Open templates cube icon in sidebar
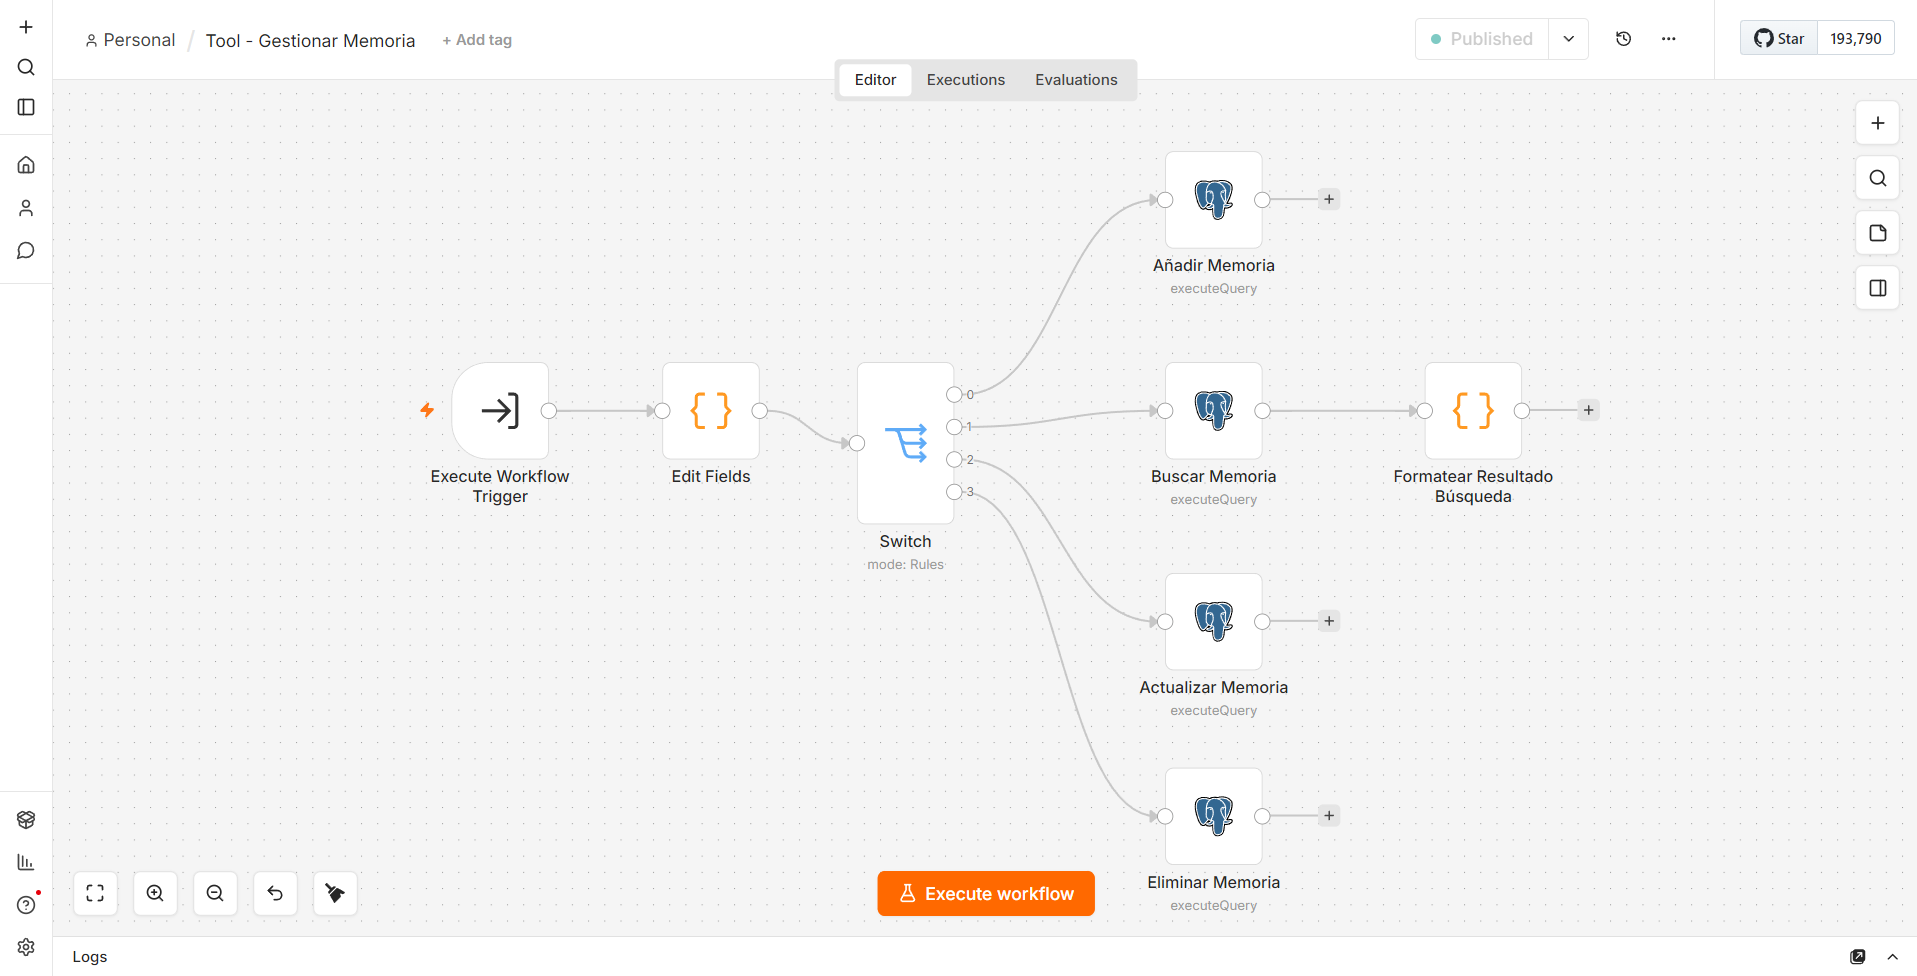Image resolution: width=1917 pixels, height=976 pixels. (26, 820)
